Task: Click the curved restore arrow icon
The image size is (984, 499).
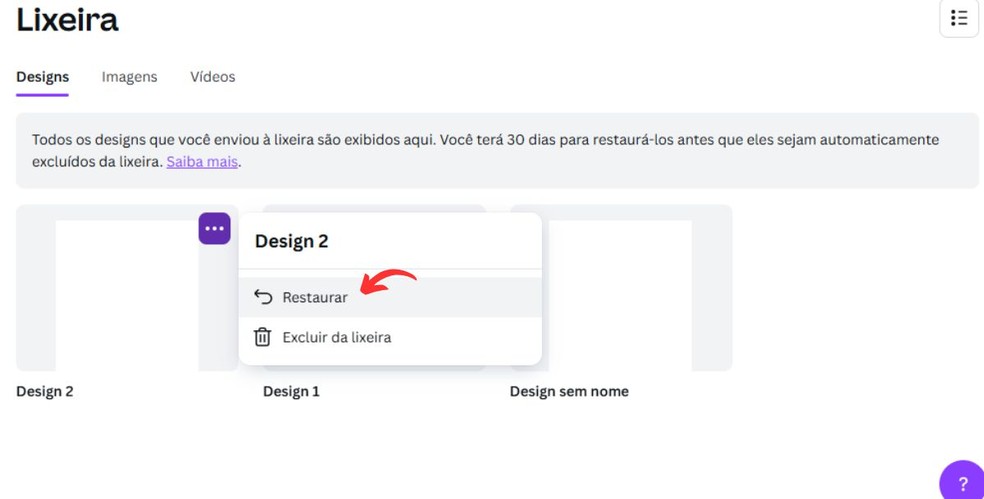Action: tap(263, 297)
